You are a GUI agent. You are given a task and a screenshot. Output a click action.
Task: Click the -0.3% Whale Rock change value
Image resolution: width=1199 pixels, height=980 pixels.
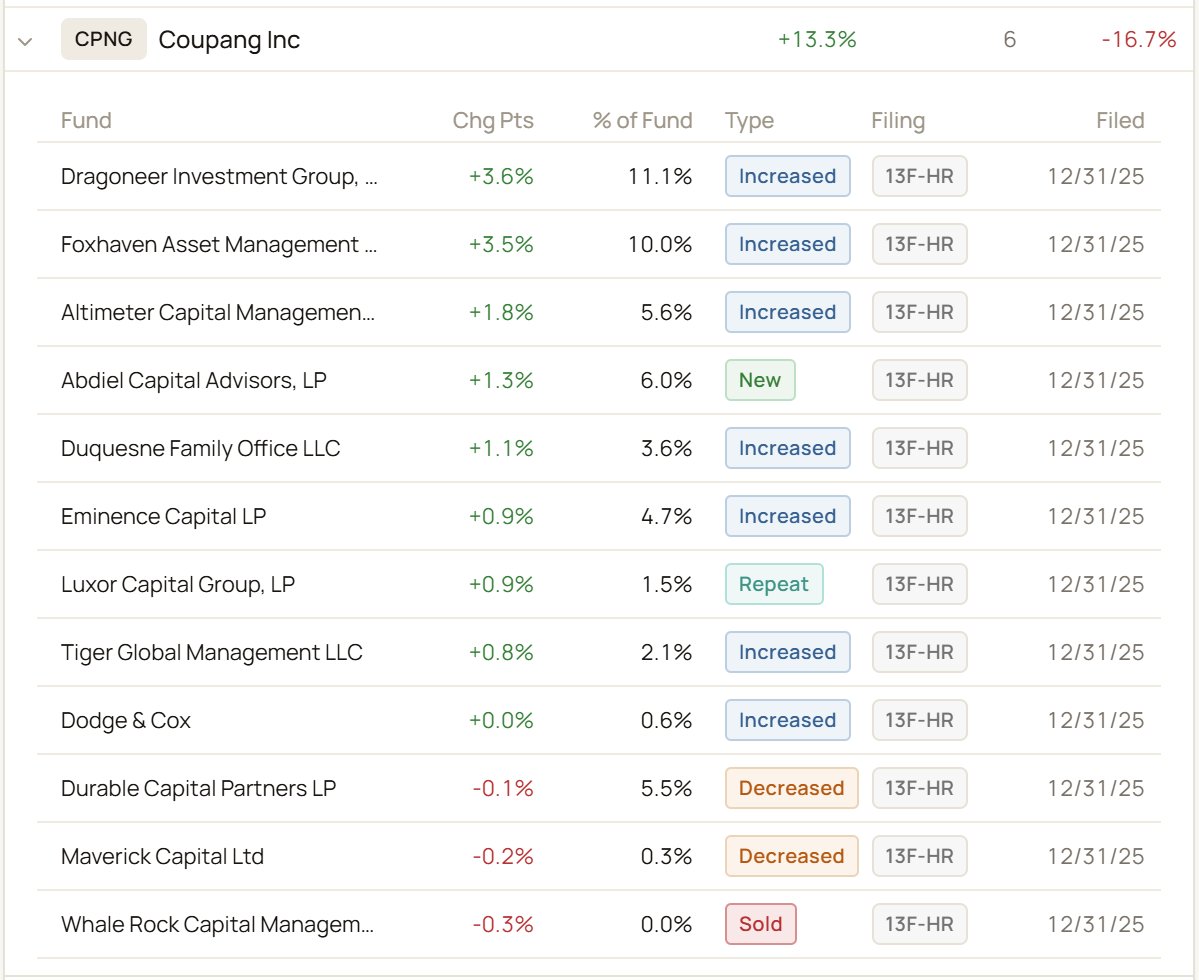502,924
